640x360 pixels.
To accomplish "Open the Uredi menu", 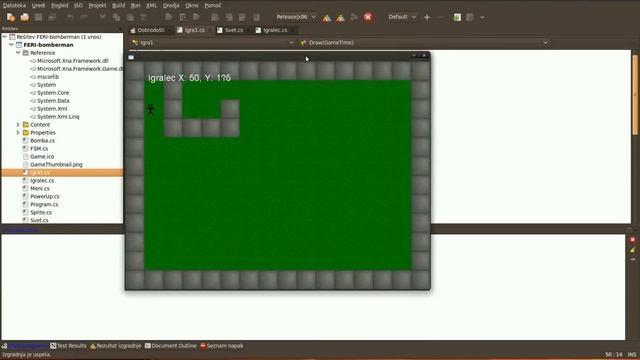I will click(x=38, y=5).
